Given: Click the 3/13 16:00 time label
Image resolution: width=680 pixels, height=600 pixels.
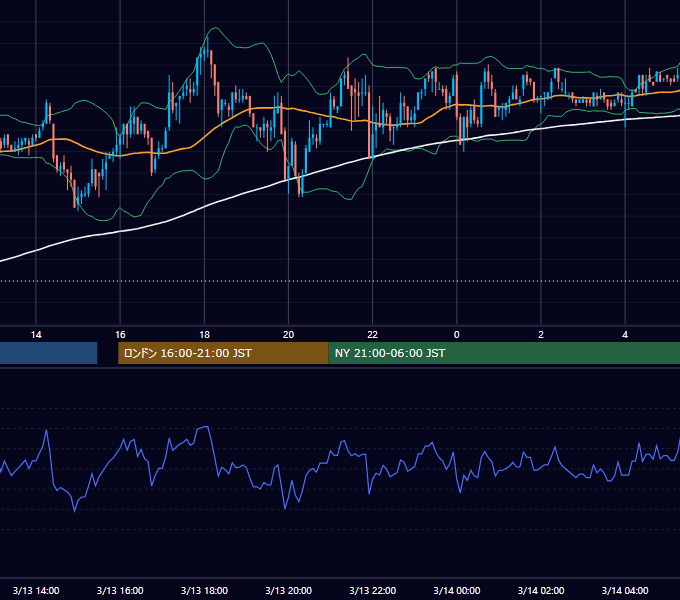Looking at the screenshot, I should point(120,590).
